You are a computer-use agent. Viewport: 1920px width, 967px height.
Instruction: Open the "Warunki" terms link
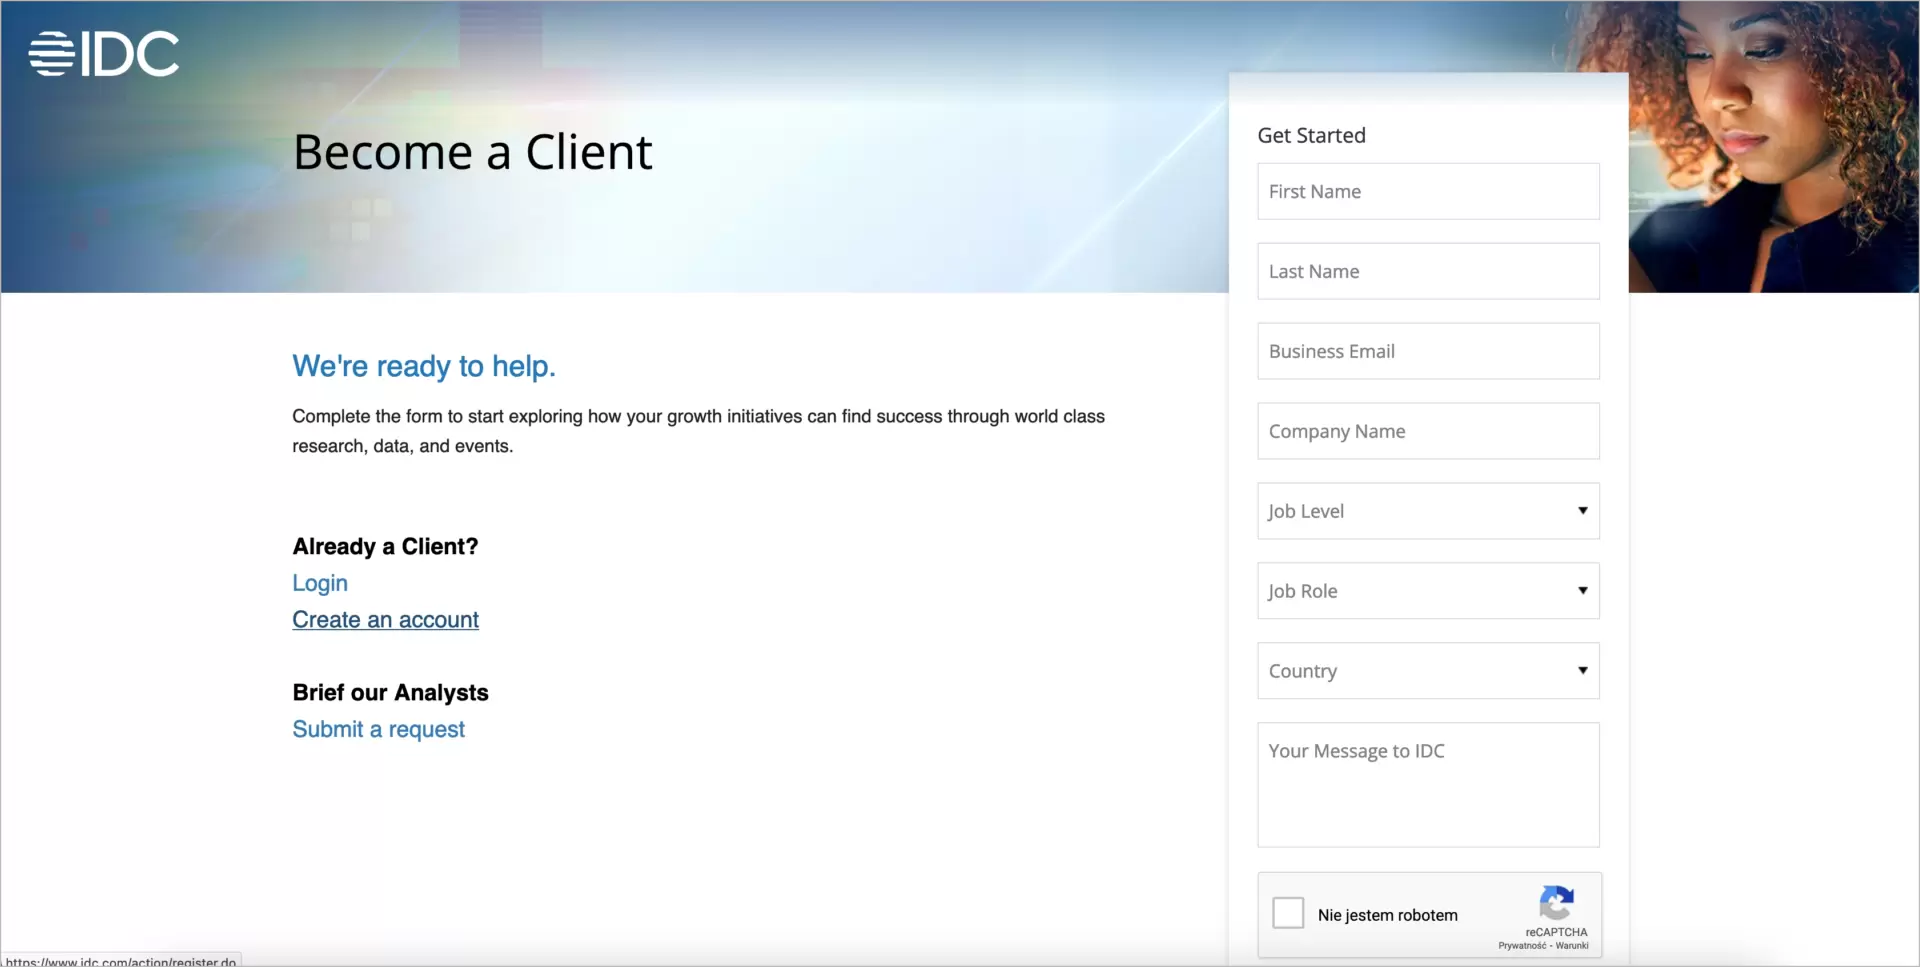point(1573,945)
